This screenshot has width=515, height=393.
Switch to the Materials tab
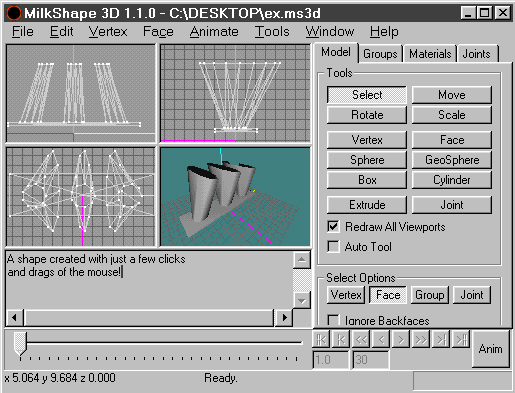430,54
